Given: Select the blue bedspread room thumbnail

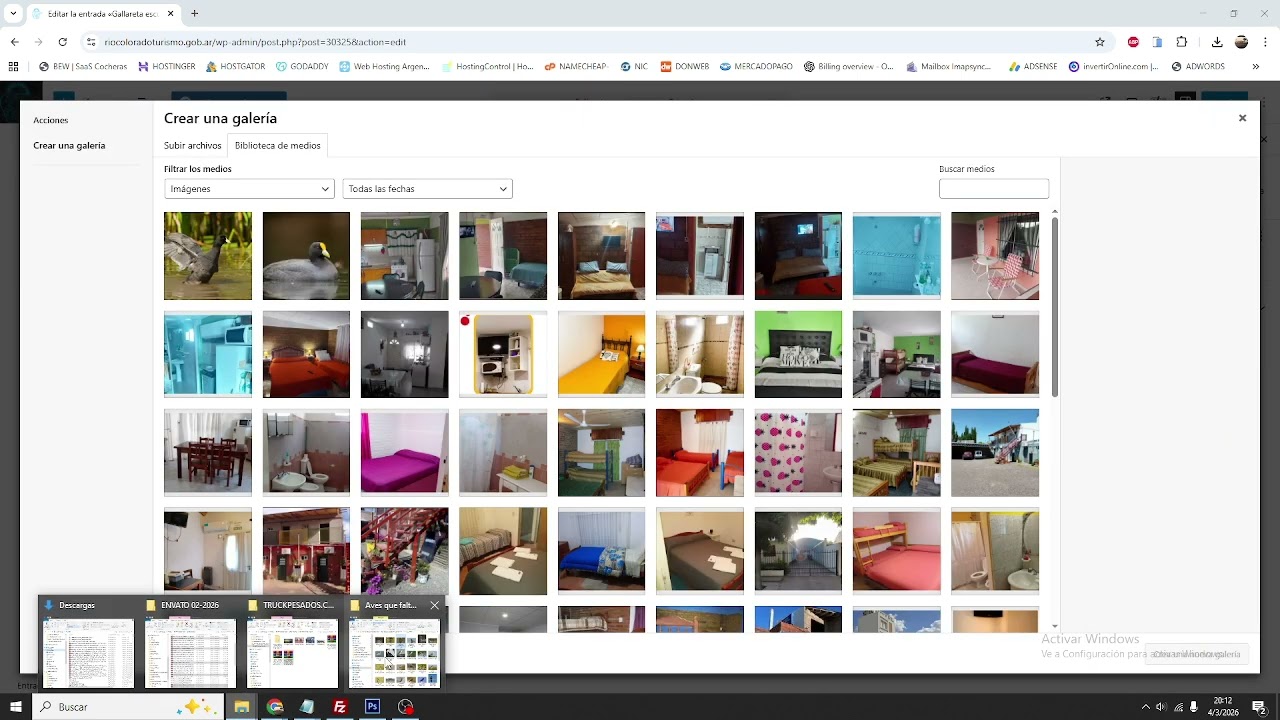Looking at the screenshot, I should click(601, 551).
